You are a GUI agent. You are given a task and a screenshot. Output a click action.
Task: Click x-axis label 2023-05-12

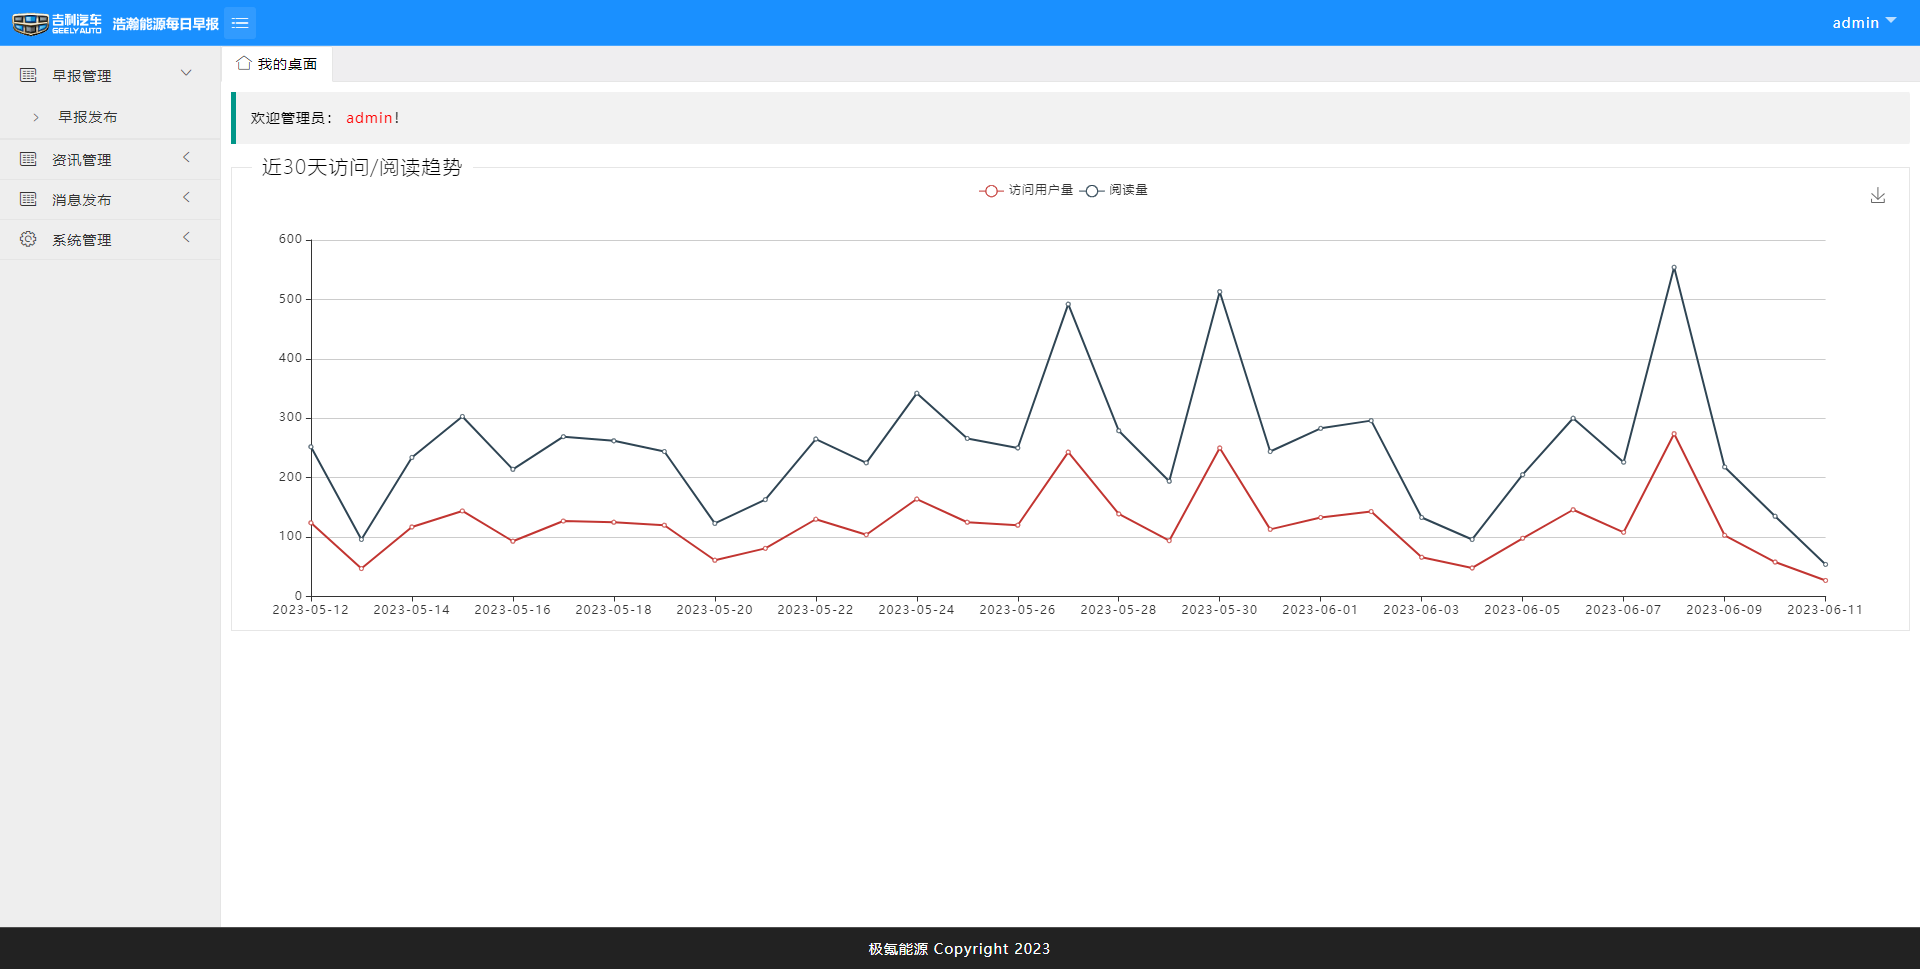(x=310, y=610)
